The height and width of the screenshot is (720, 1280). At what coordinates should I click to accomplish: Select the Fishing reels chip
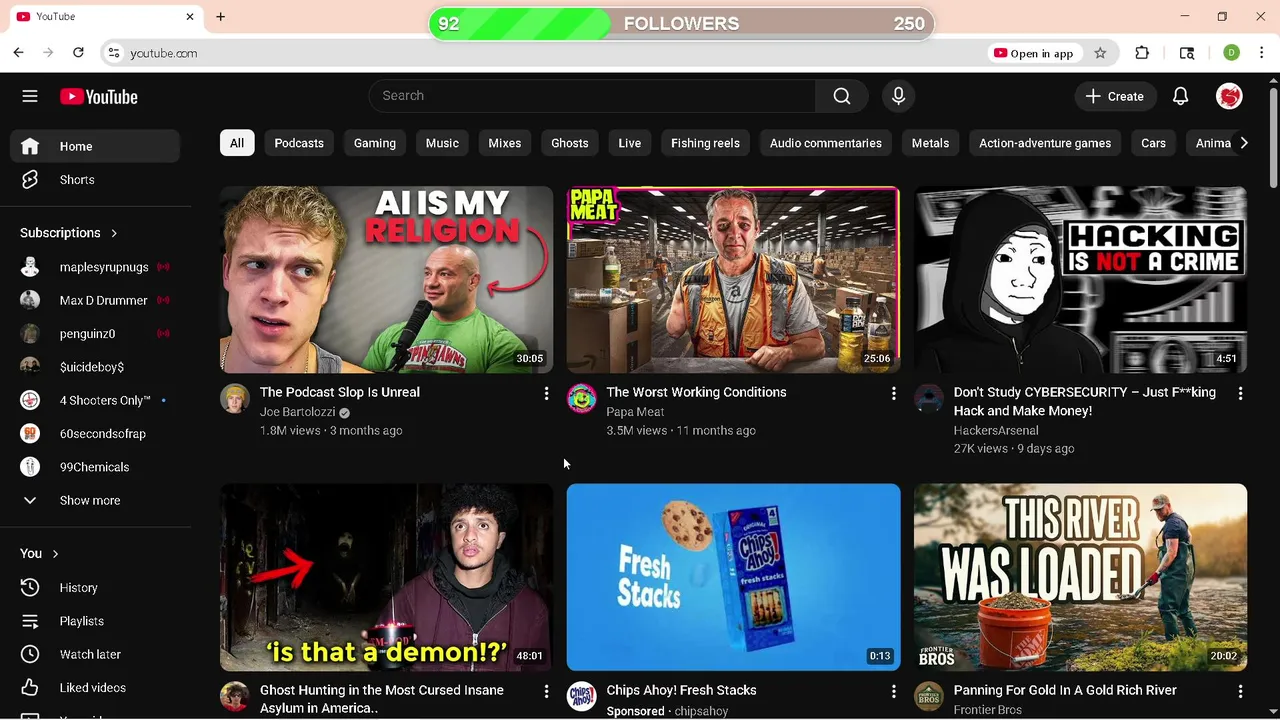pyautogui.click(x=705, y=143)
